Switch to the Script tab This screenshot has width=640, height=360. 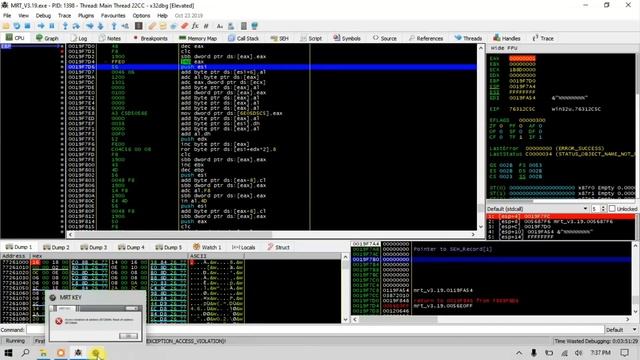pyautogui.click(x=311, y=38)
